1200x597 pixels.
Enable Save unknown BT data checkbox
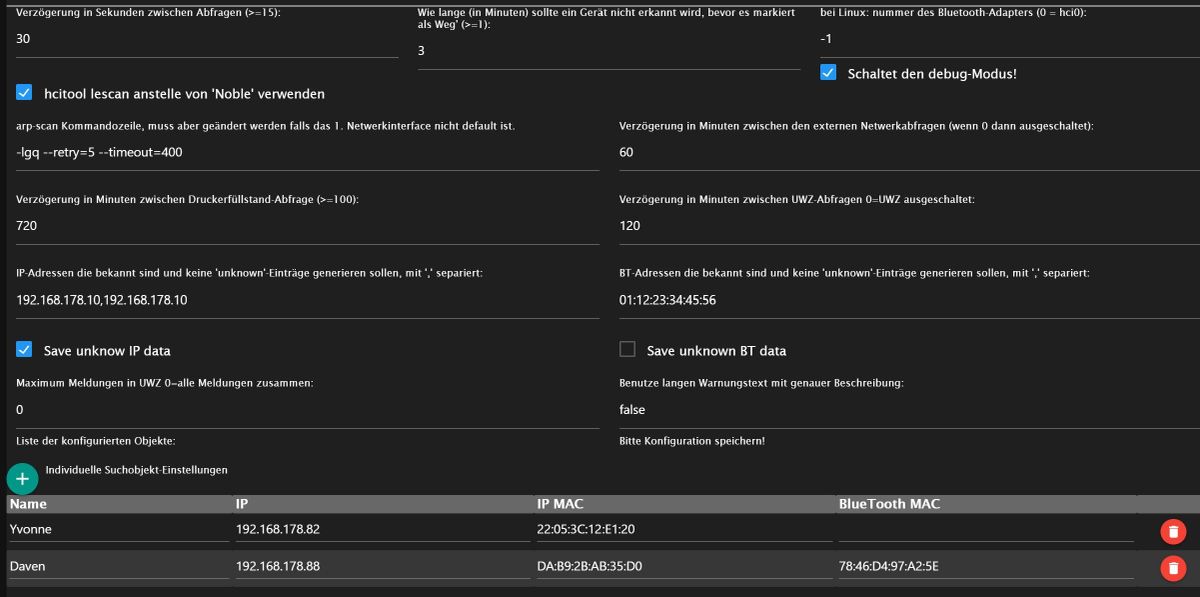pos(628,350)
